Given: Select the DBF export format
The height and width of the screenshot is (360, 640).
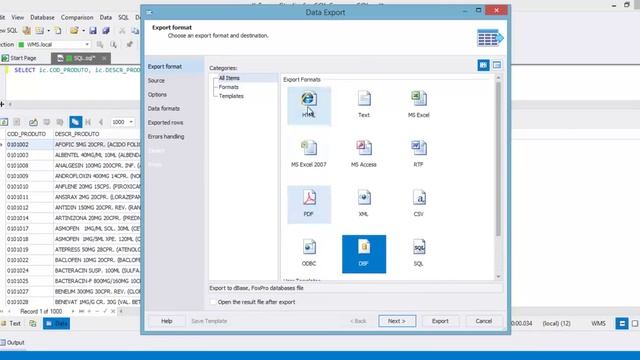Looking at the screenshot, I should (x=364, y=254).
